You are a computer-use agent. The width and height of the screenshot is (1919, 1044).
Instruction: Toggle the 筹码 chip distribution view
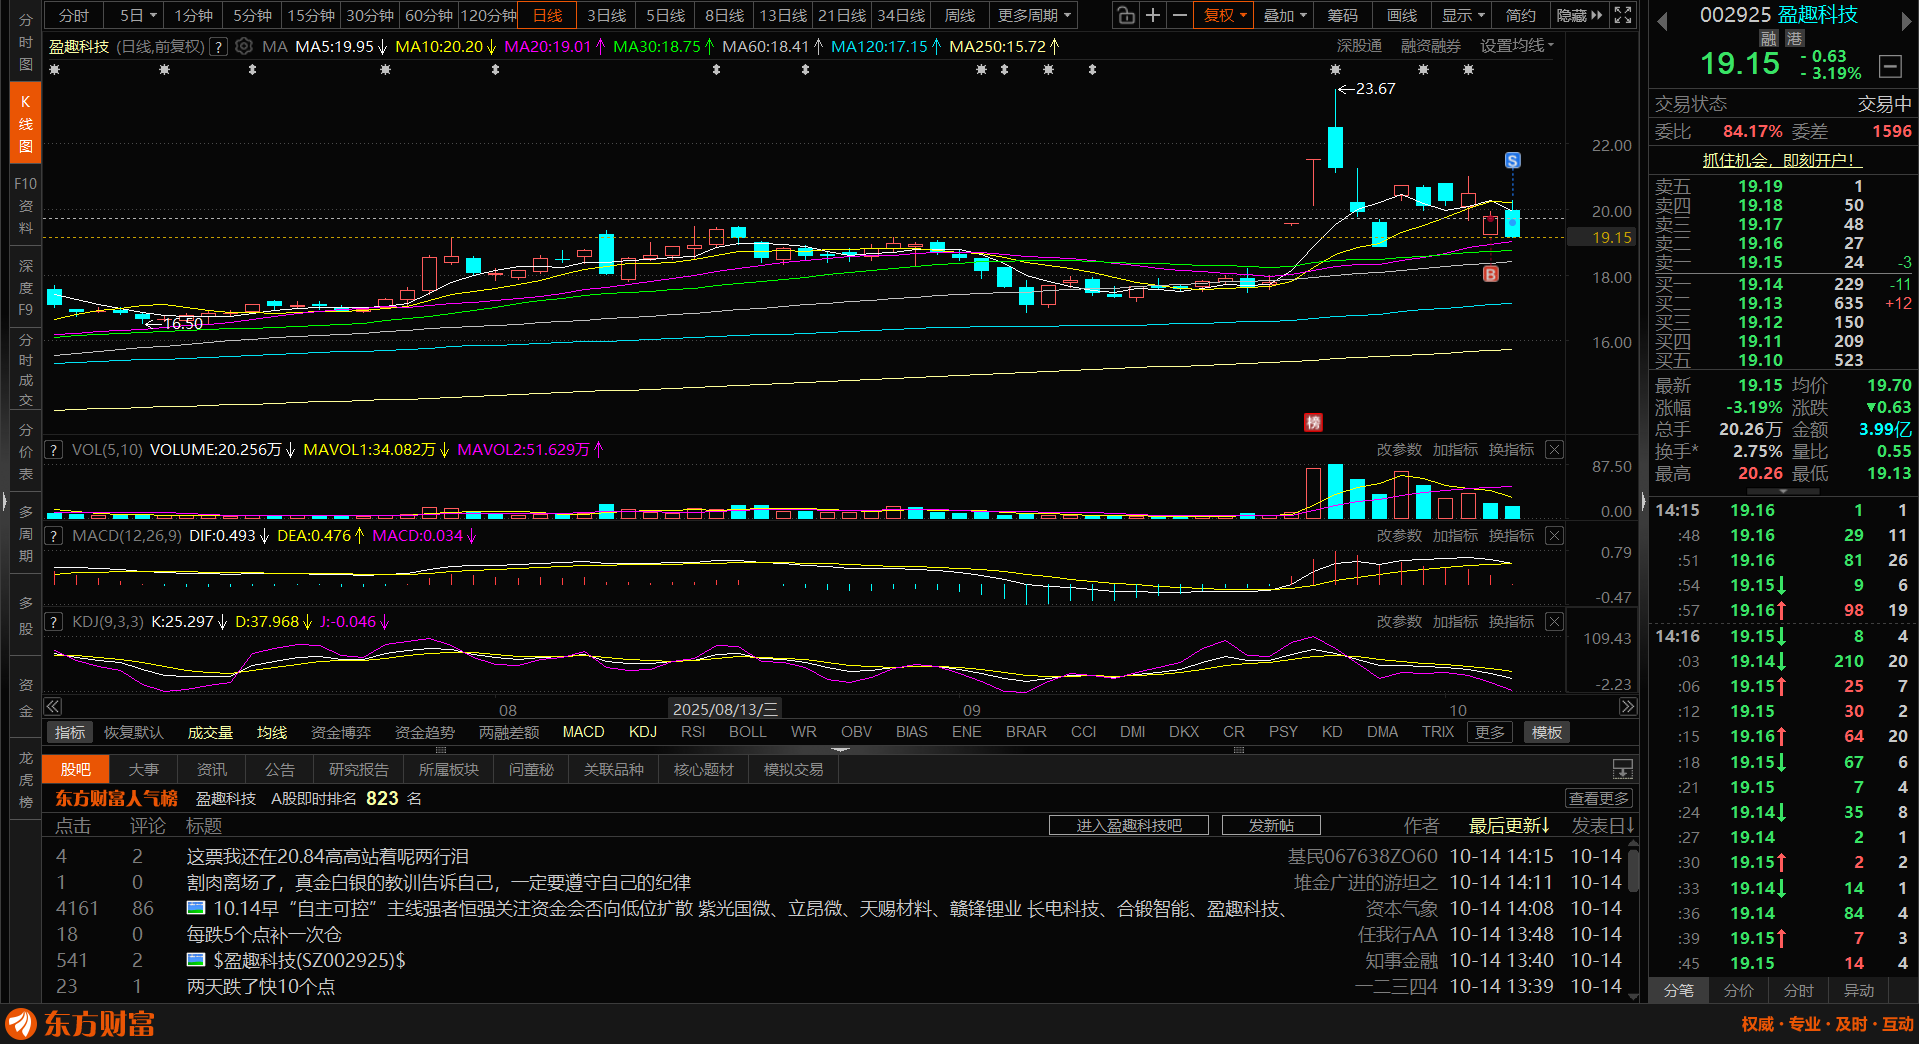click(x=1343, y=15)
